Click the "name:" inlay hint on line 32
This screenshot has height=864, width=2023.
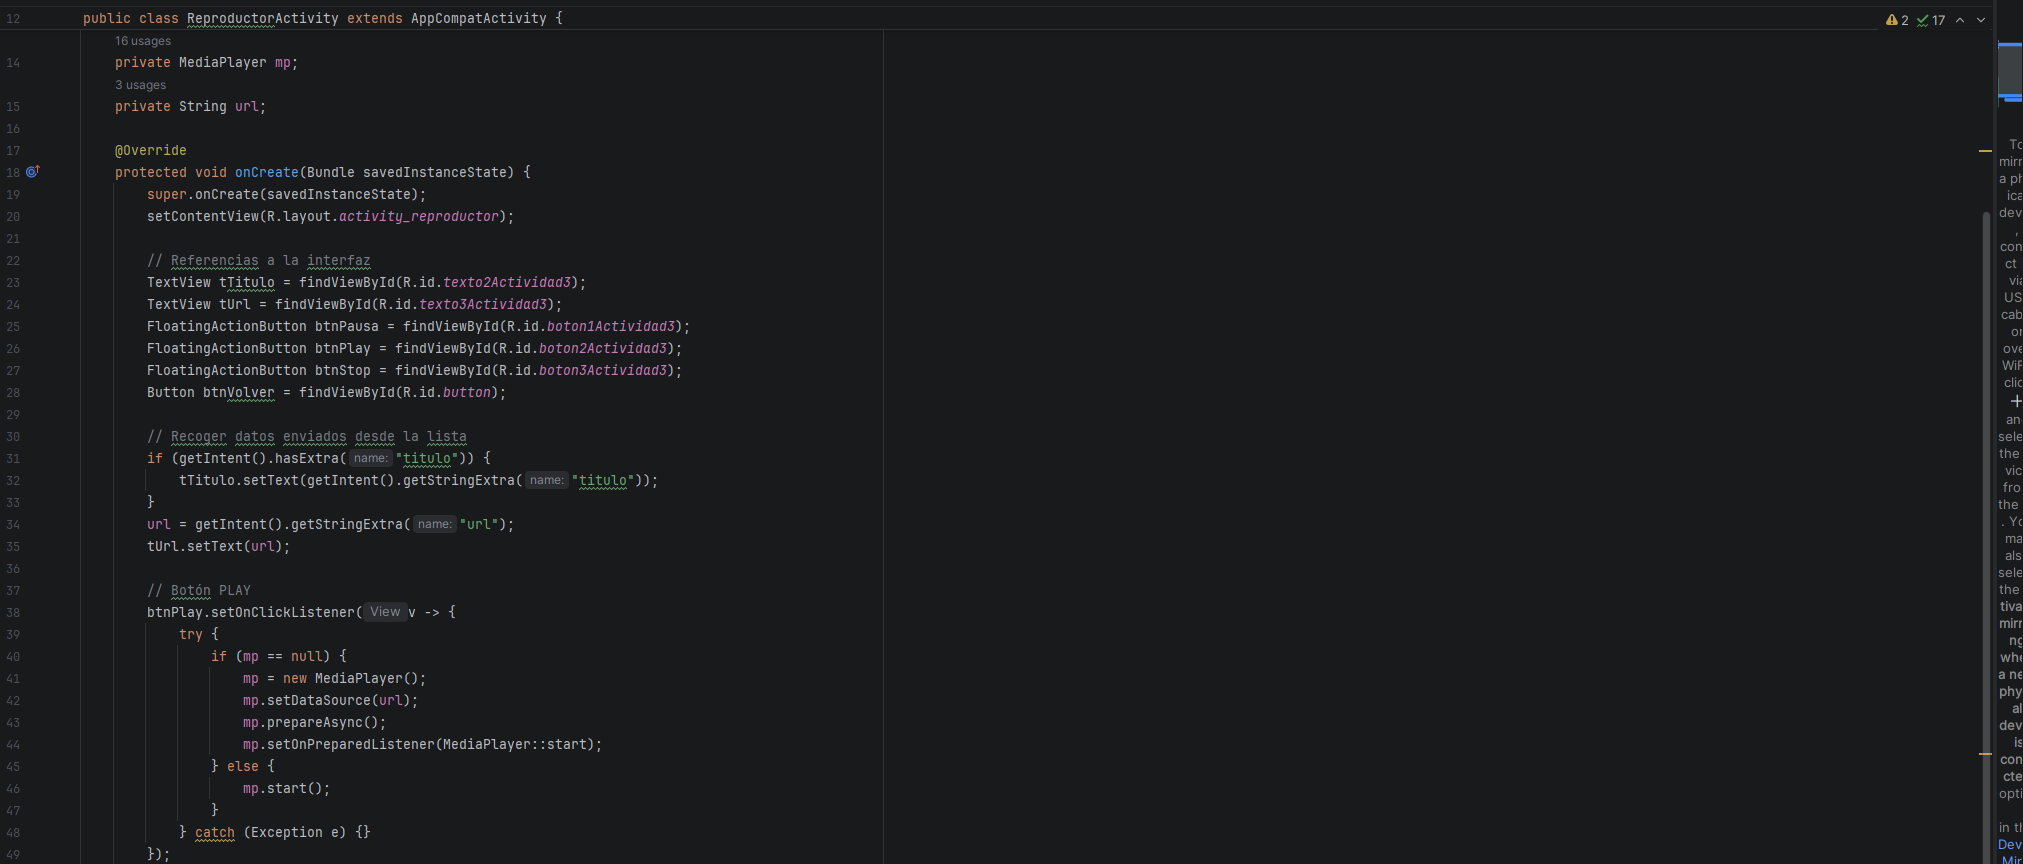(x=546, y=481)
